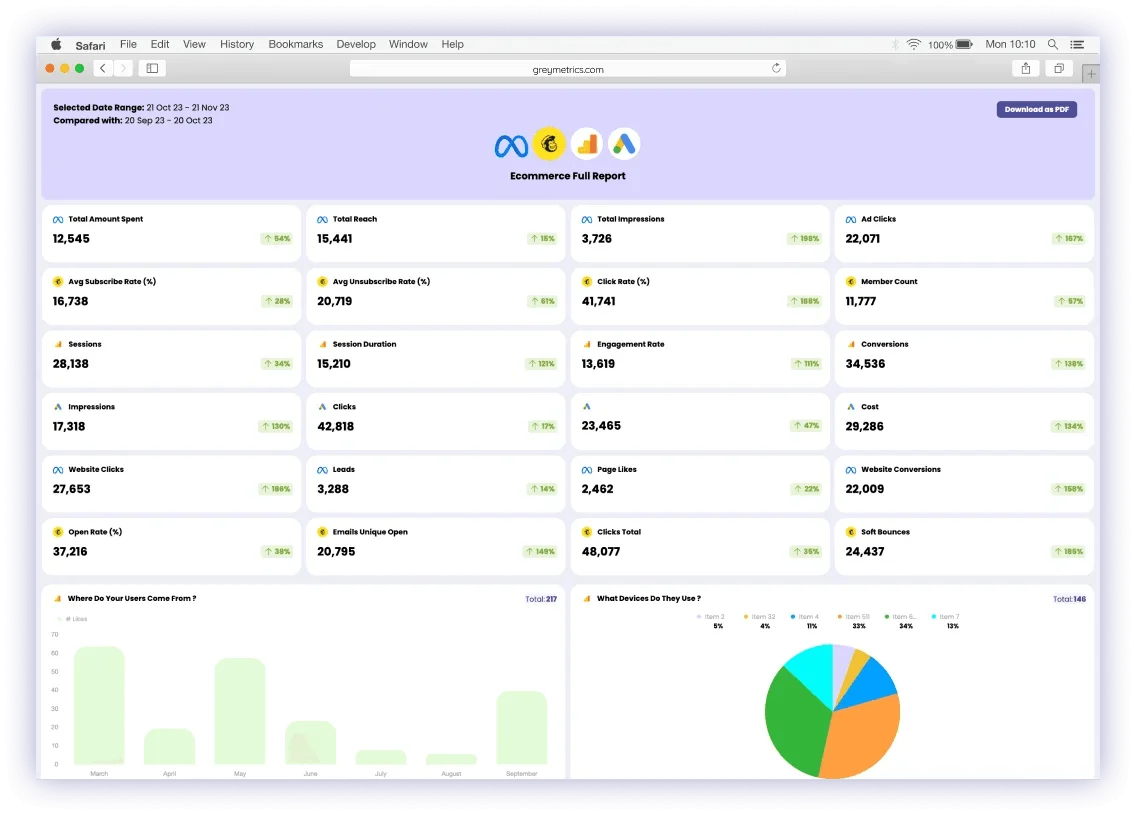Click the Meta logo in the report header
1136x815 pixels.
point(510,144)
